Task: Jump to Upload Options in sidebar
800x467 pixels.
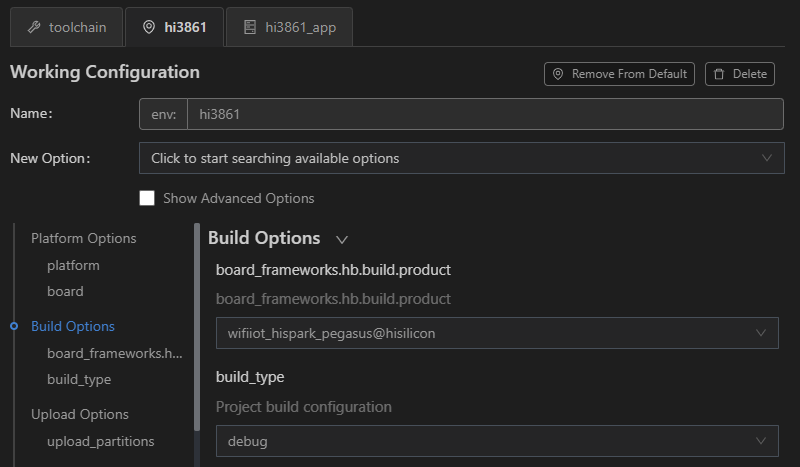Action: (80, 414)
